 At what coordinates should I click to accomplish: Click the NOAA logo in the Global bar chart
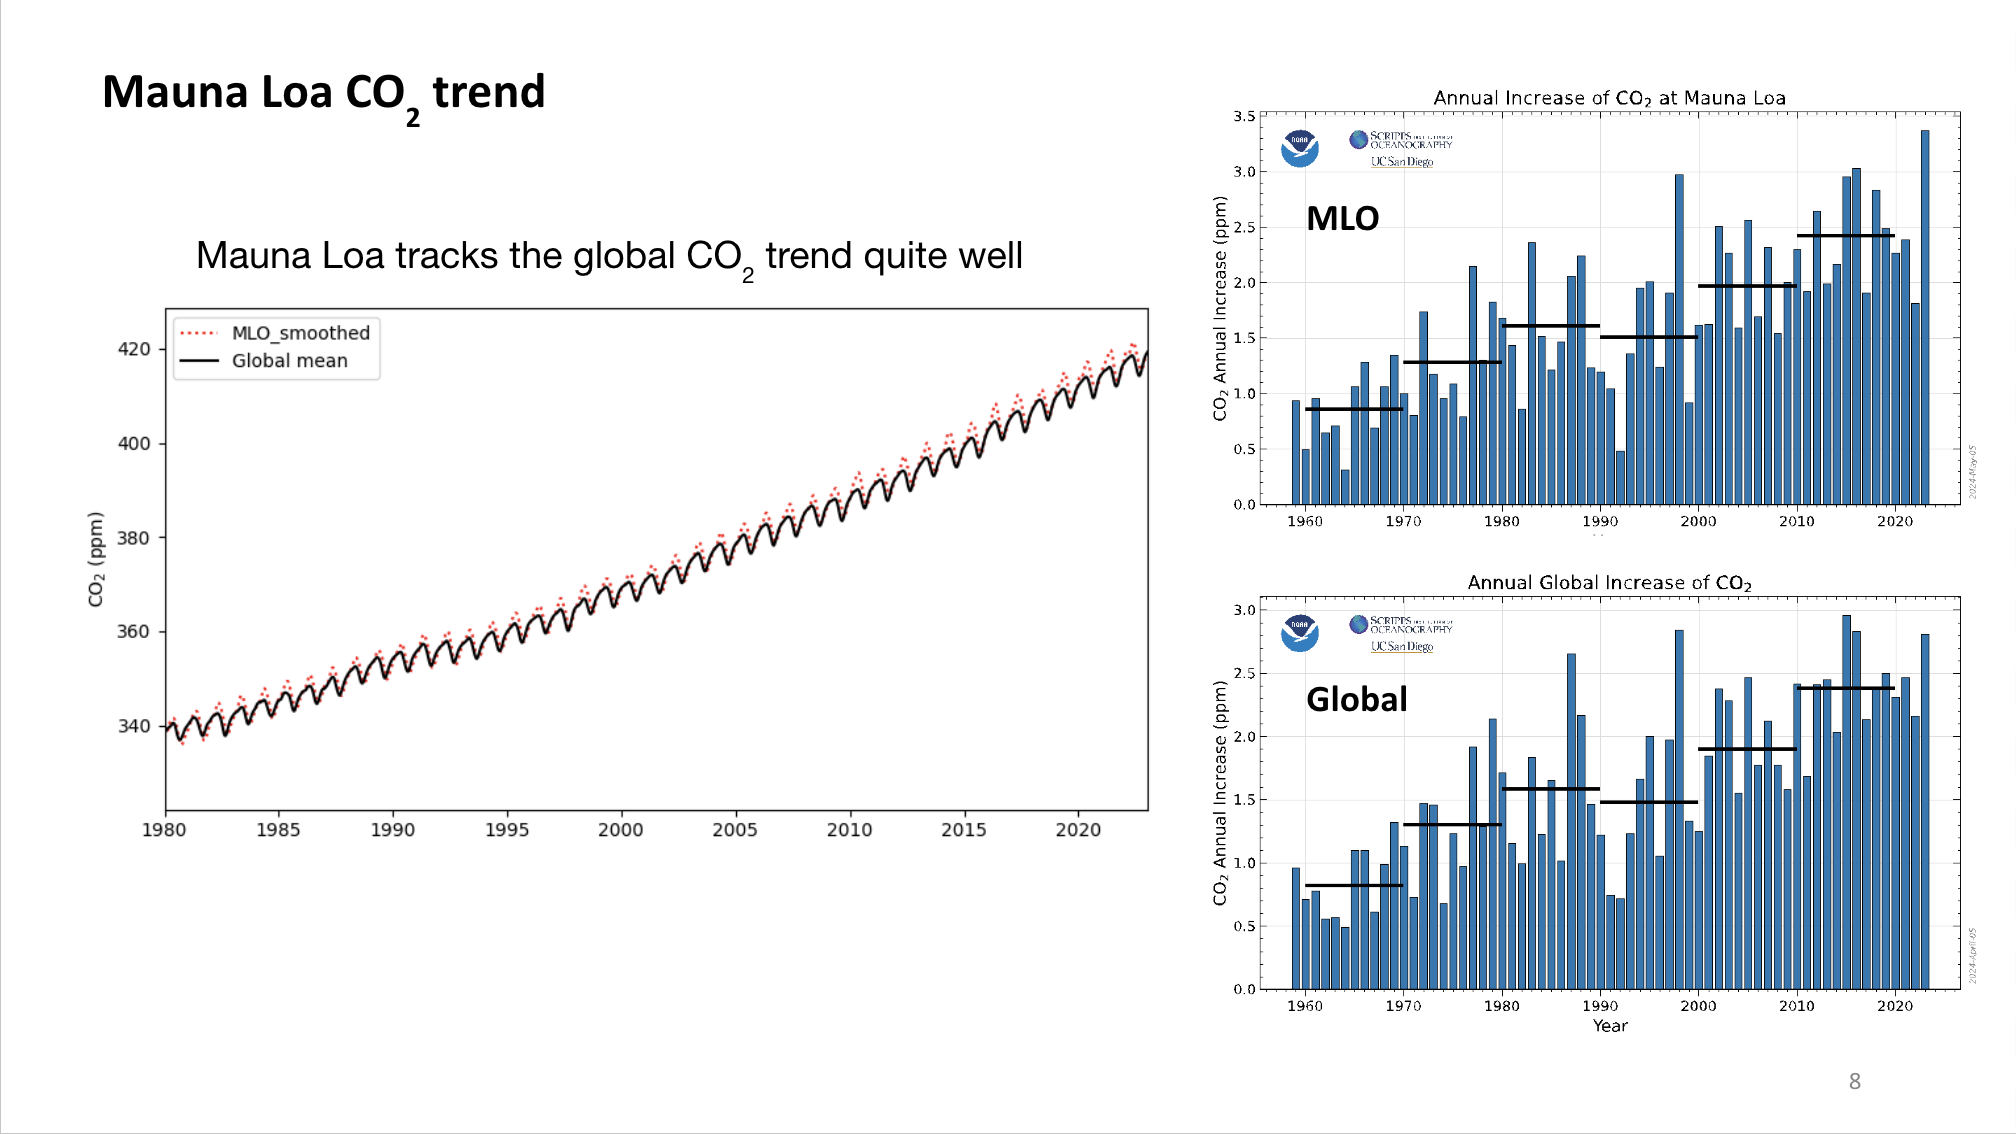click(1299, 633)
